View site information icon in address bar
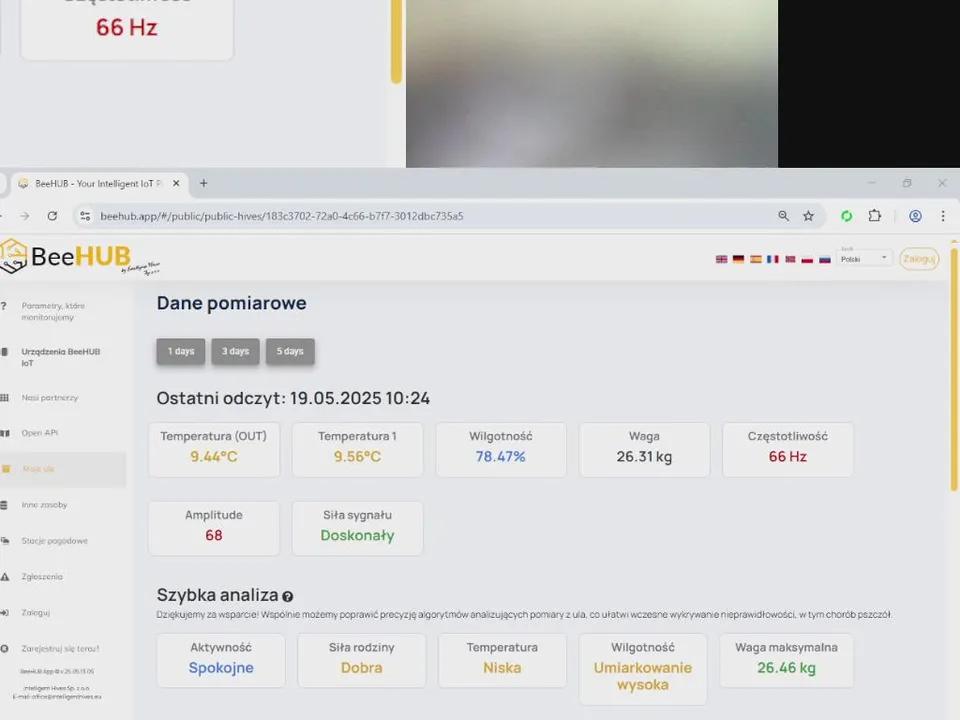 (85, 216)
